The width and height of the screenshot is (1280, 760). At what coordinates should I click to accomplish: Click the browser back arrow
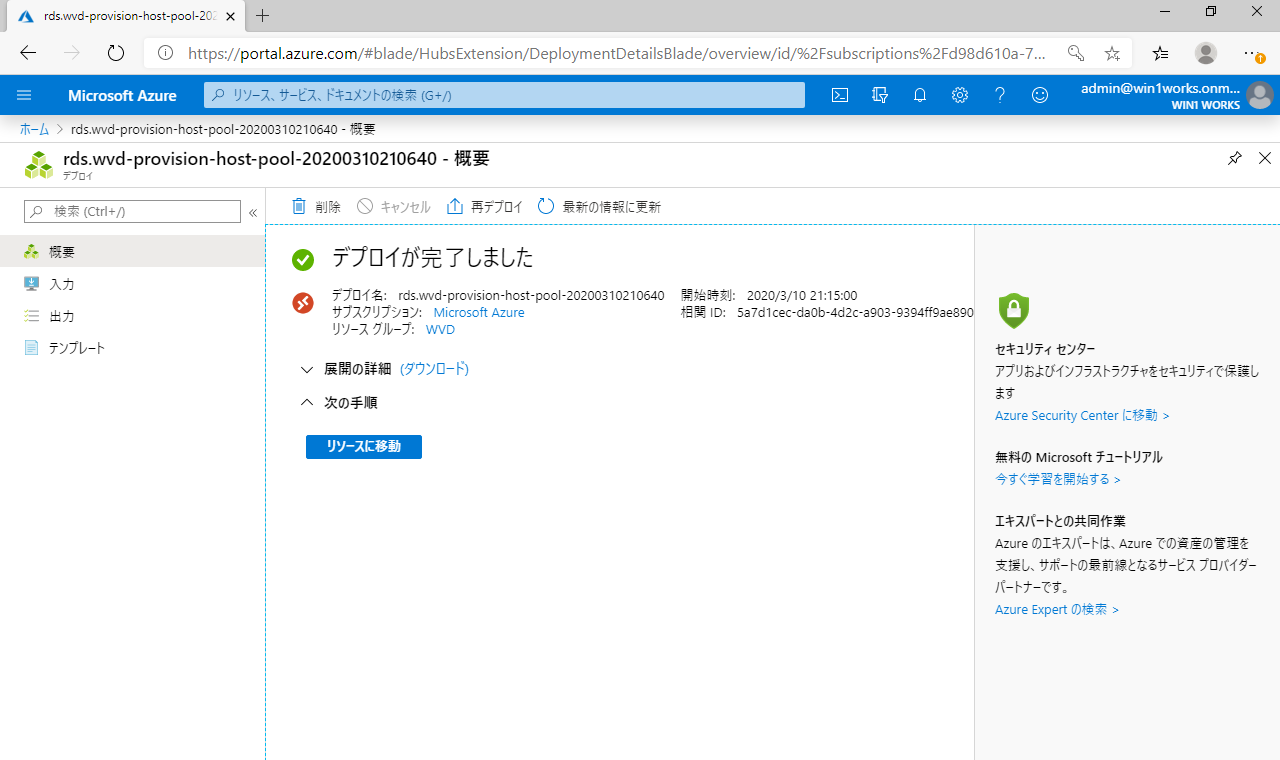click(28, 53)
